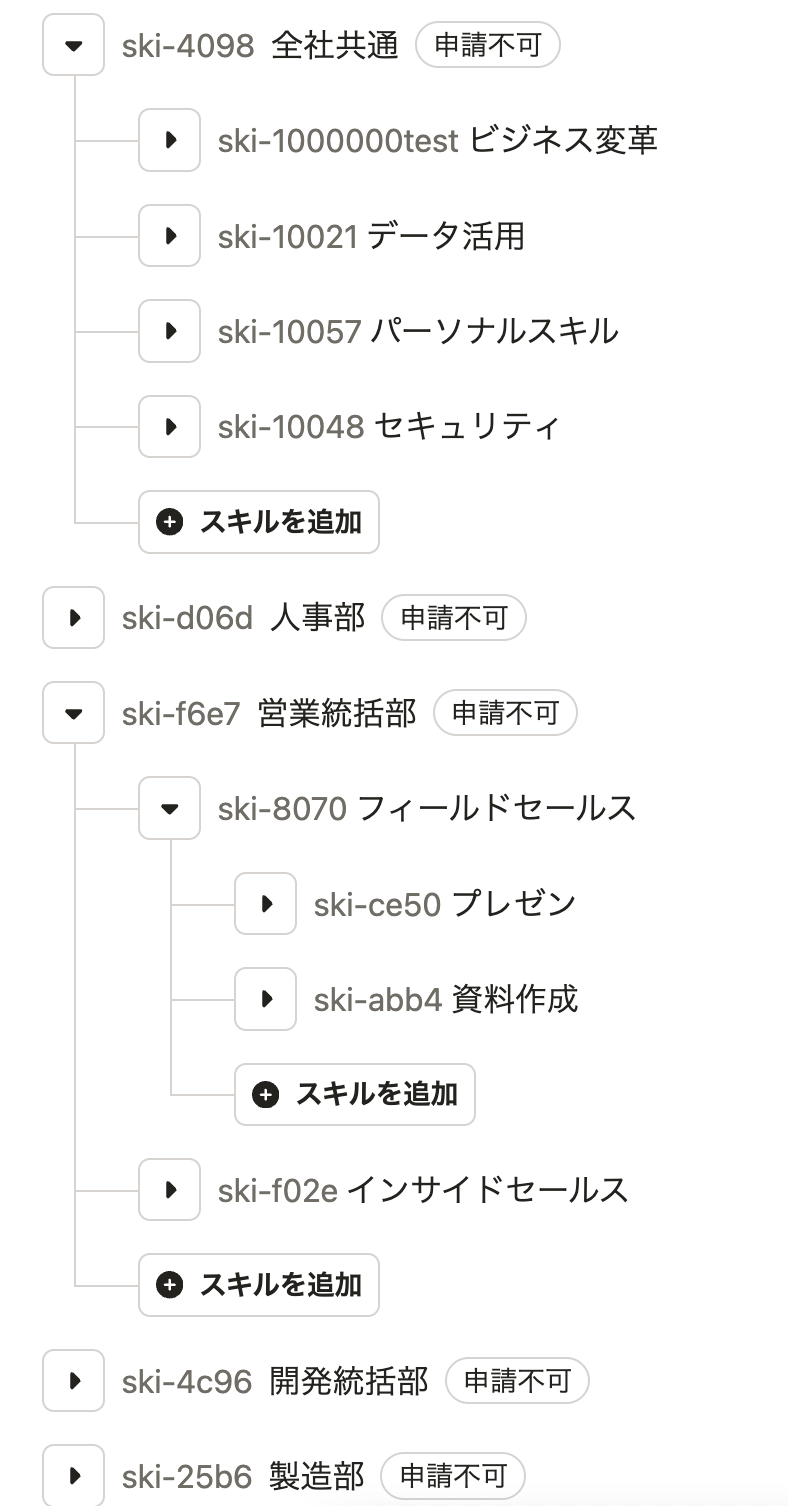Select the プレゼン skill label
Viewport: 788px width, 1506px height.
point(514,904)
